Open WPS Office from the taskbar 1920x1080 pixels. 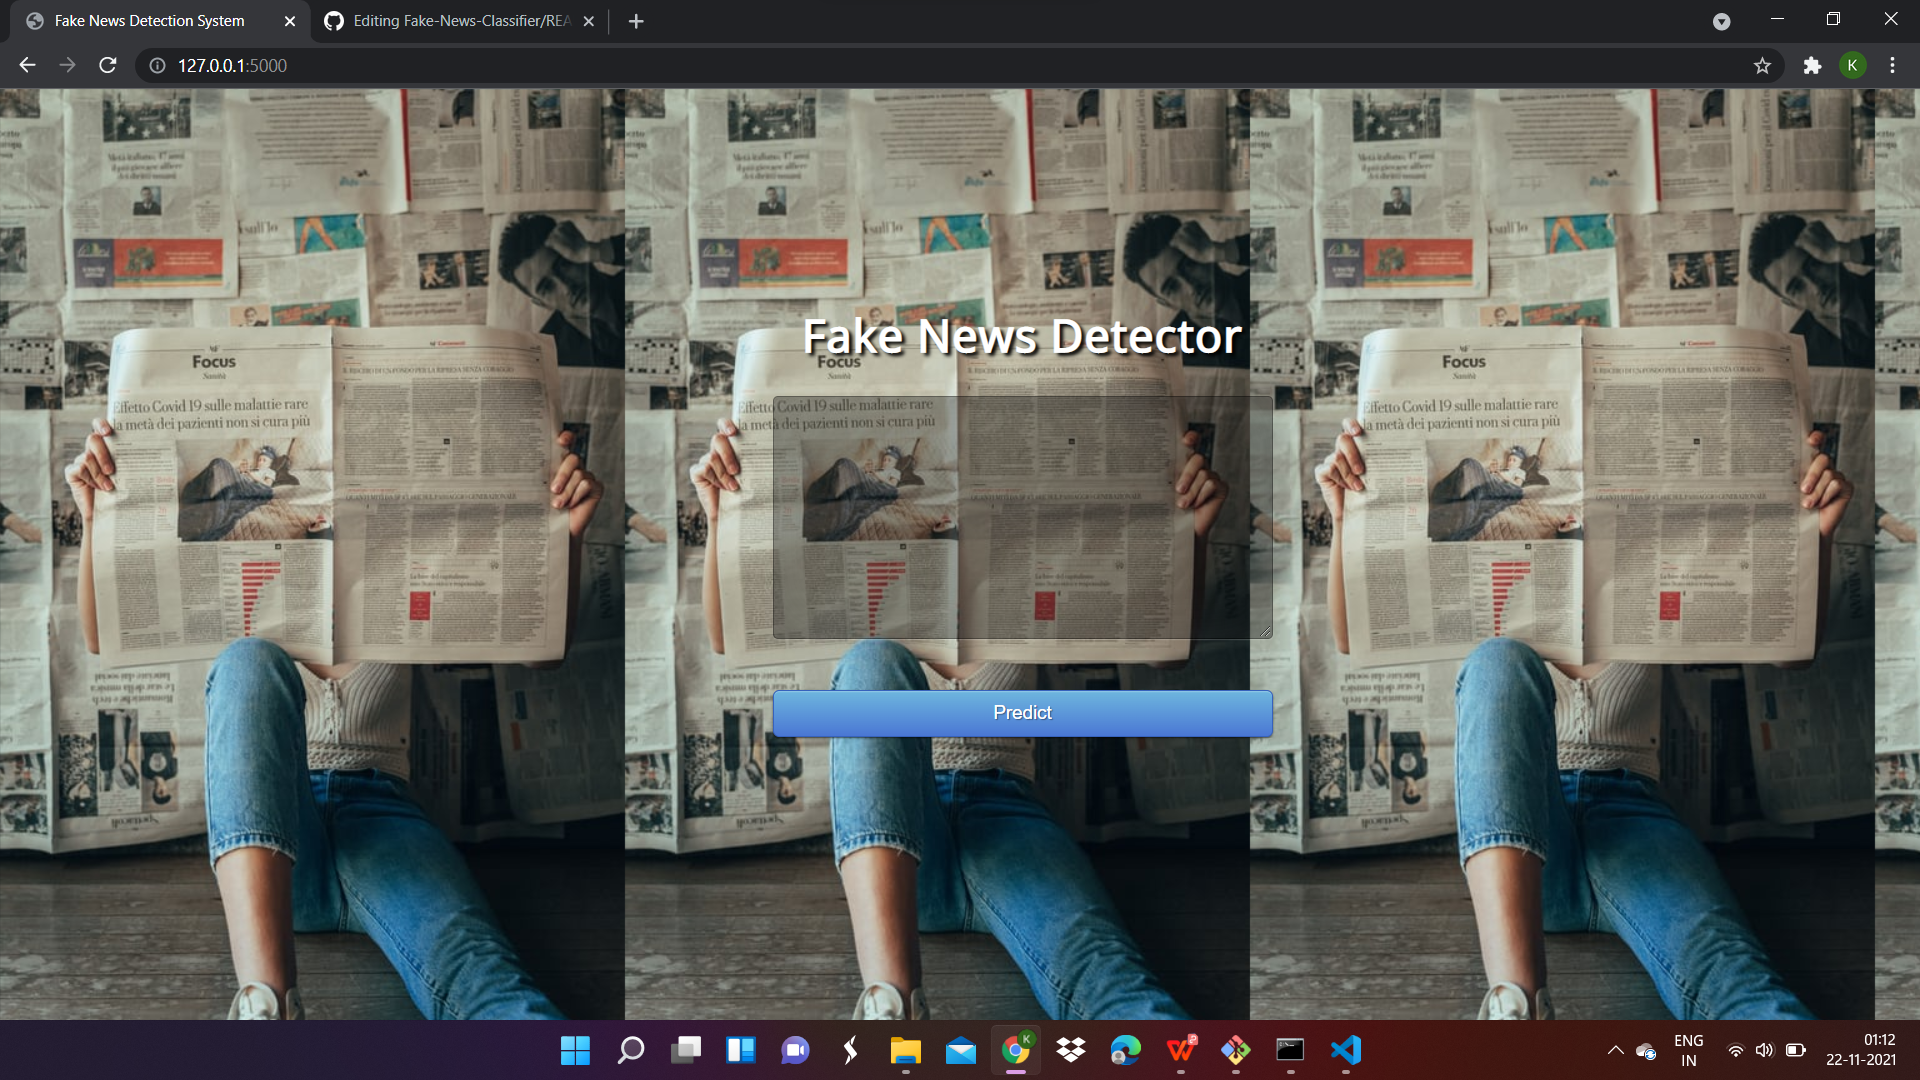pyautogui.click(x=1180, y=1051)
